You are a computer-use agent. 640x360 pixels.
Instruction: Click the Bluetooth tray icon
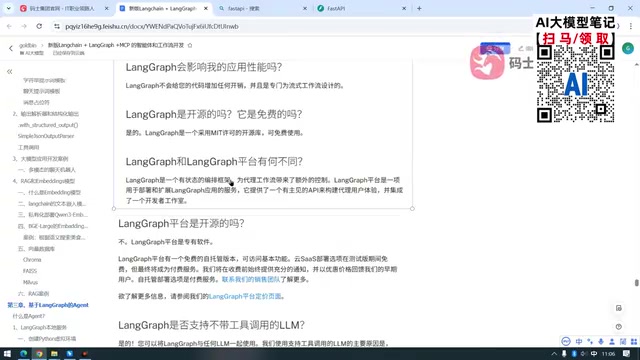574,353
